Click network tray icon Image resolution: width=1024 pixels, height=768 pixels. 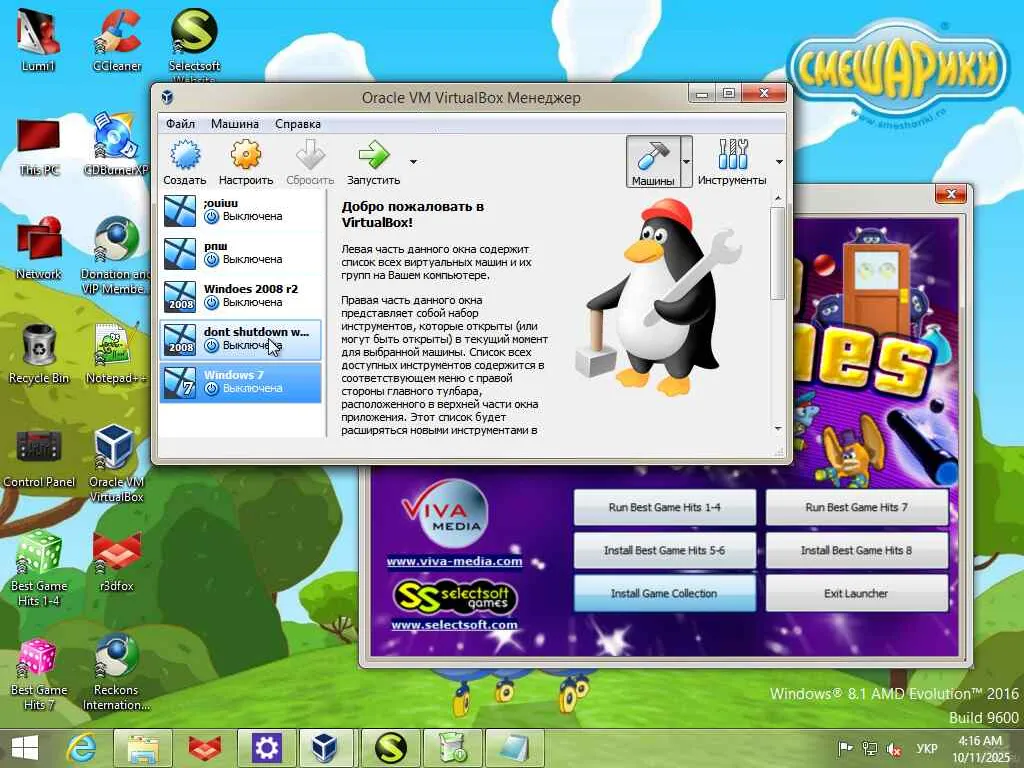click(869, 748)
